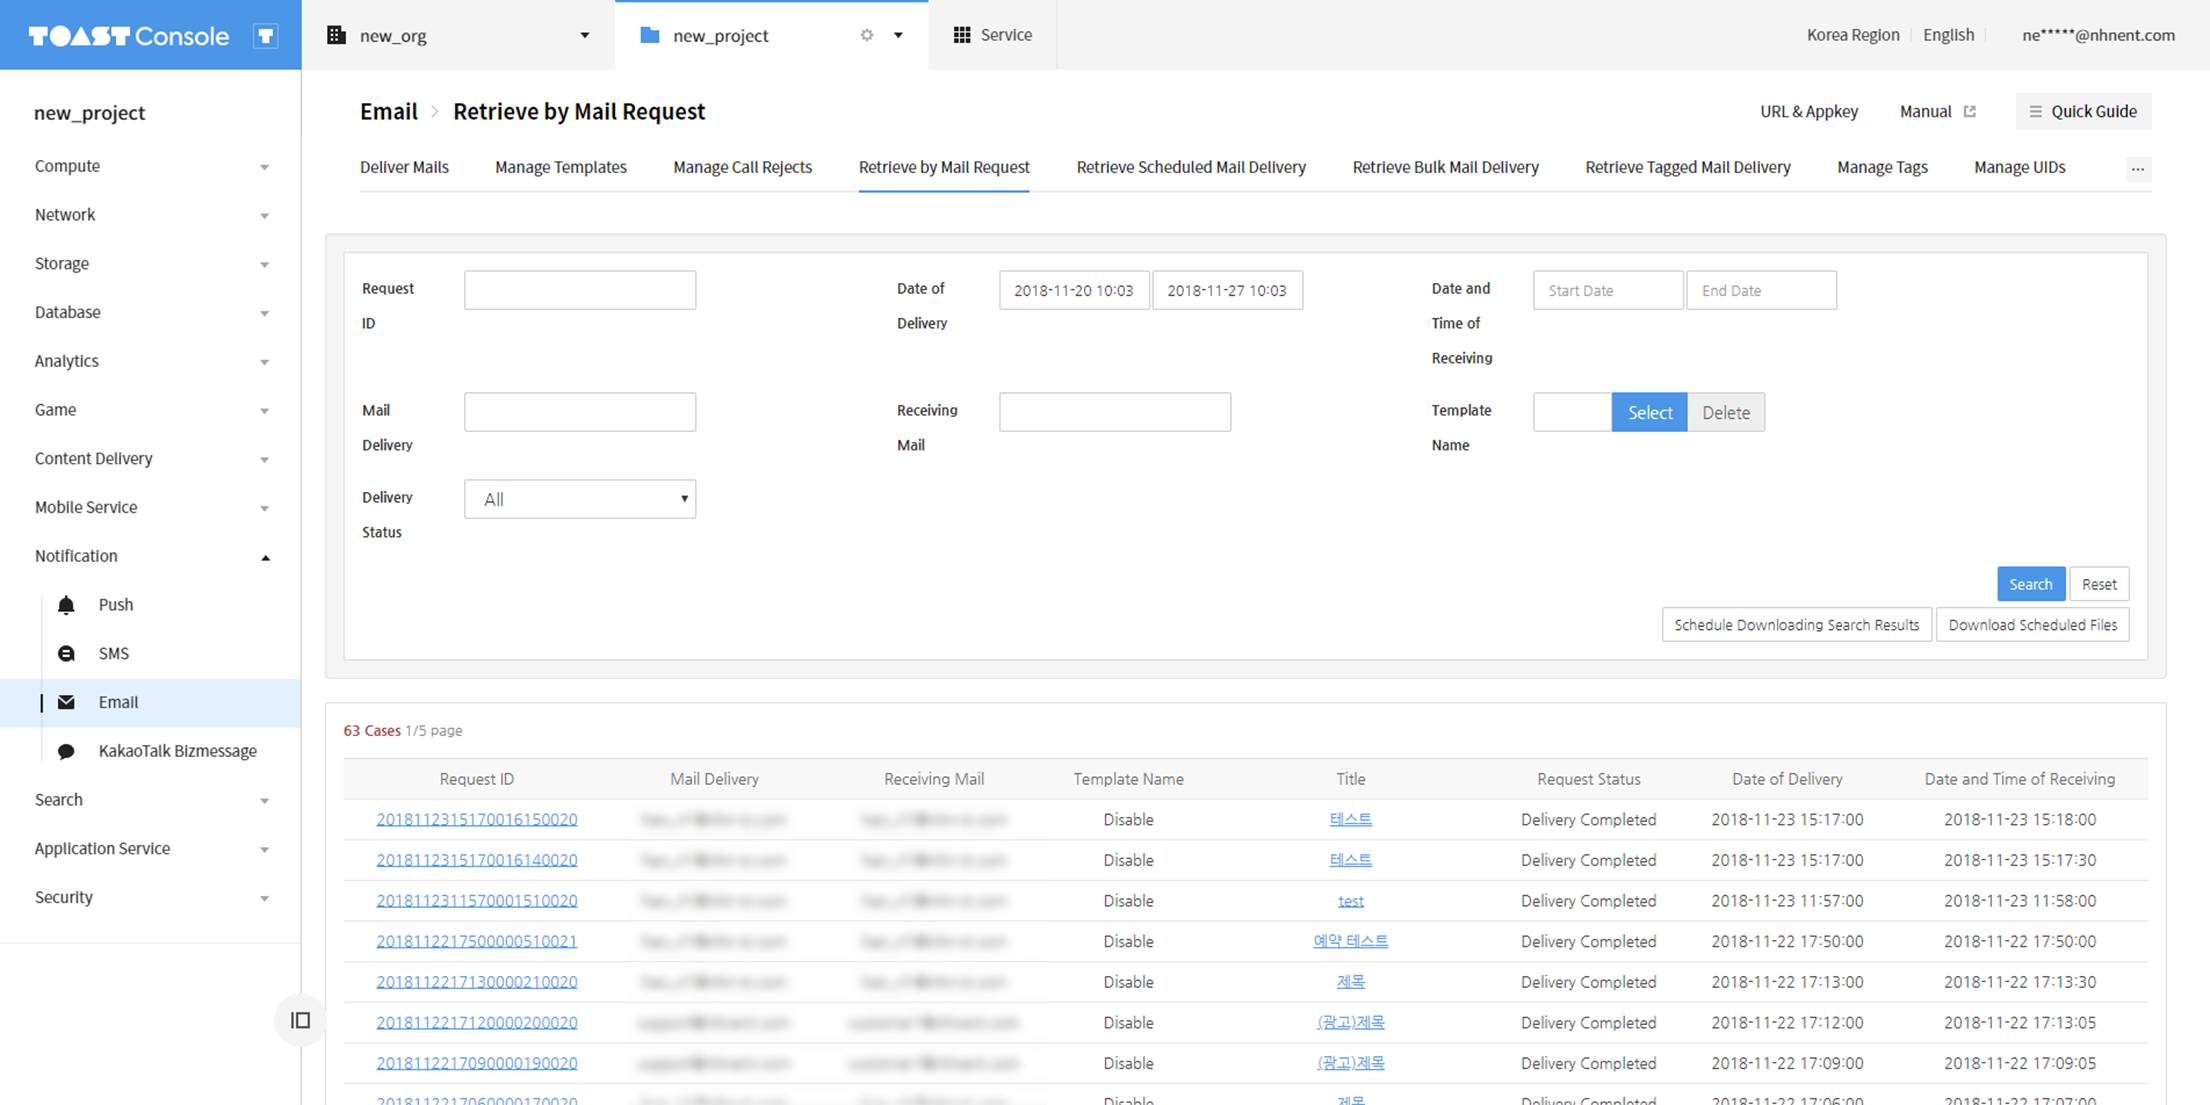Click the sidebar collapse panel icon
This screenshot has height=1105, width=2210.
300,1020
